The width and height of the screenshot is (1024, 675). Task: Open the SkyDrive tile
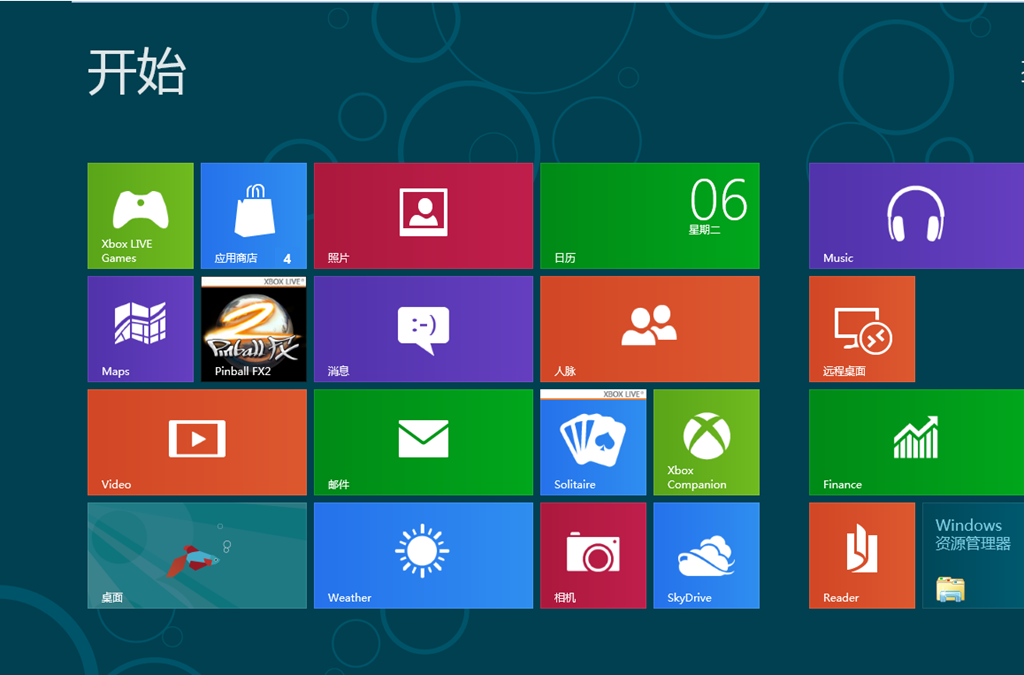point(707,556)
